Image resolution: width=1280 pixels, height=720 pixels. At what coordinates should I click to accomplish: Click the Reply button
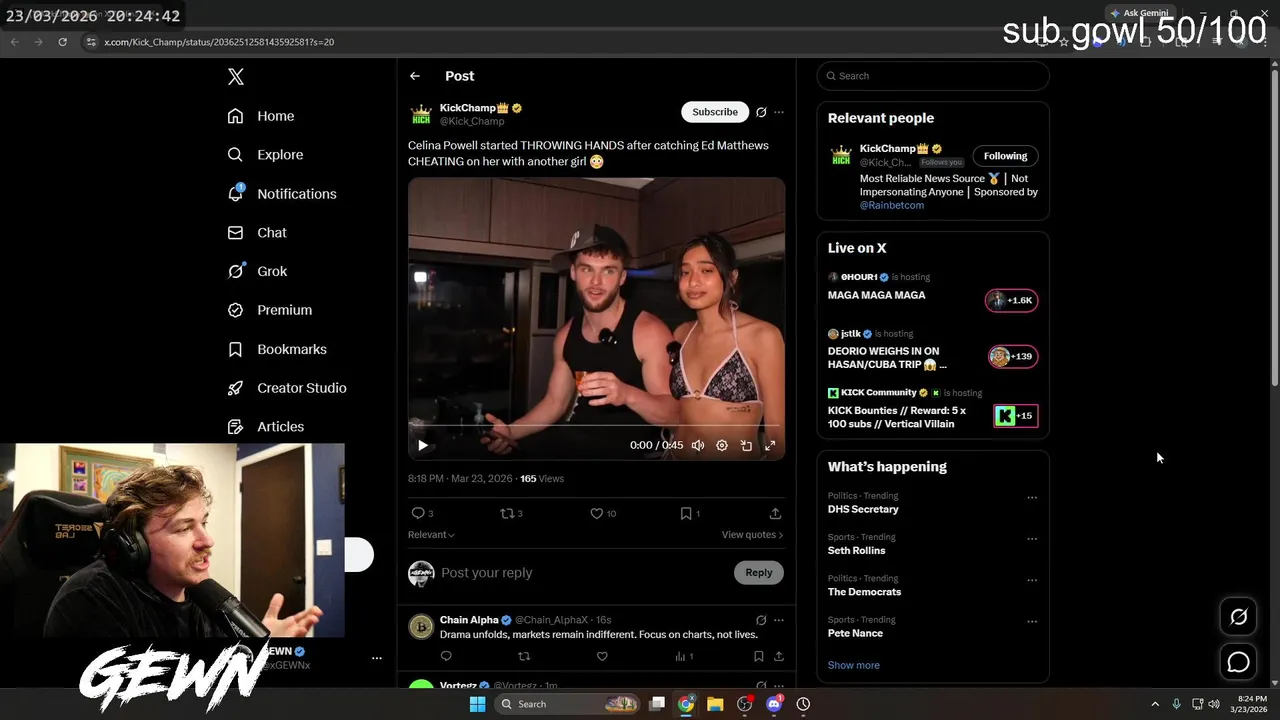(759, 573)
